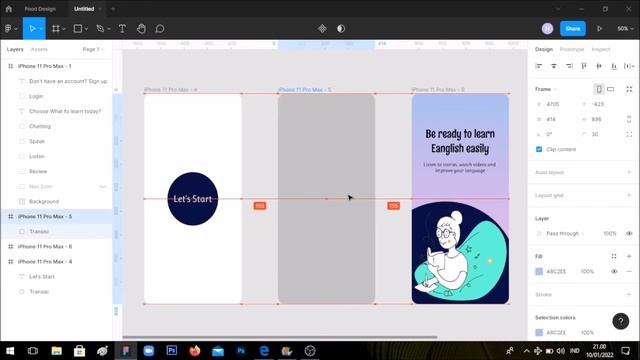
Task: Align right icon in Design panel
Action: (x=569, y=66)
